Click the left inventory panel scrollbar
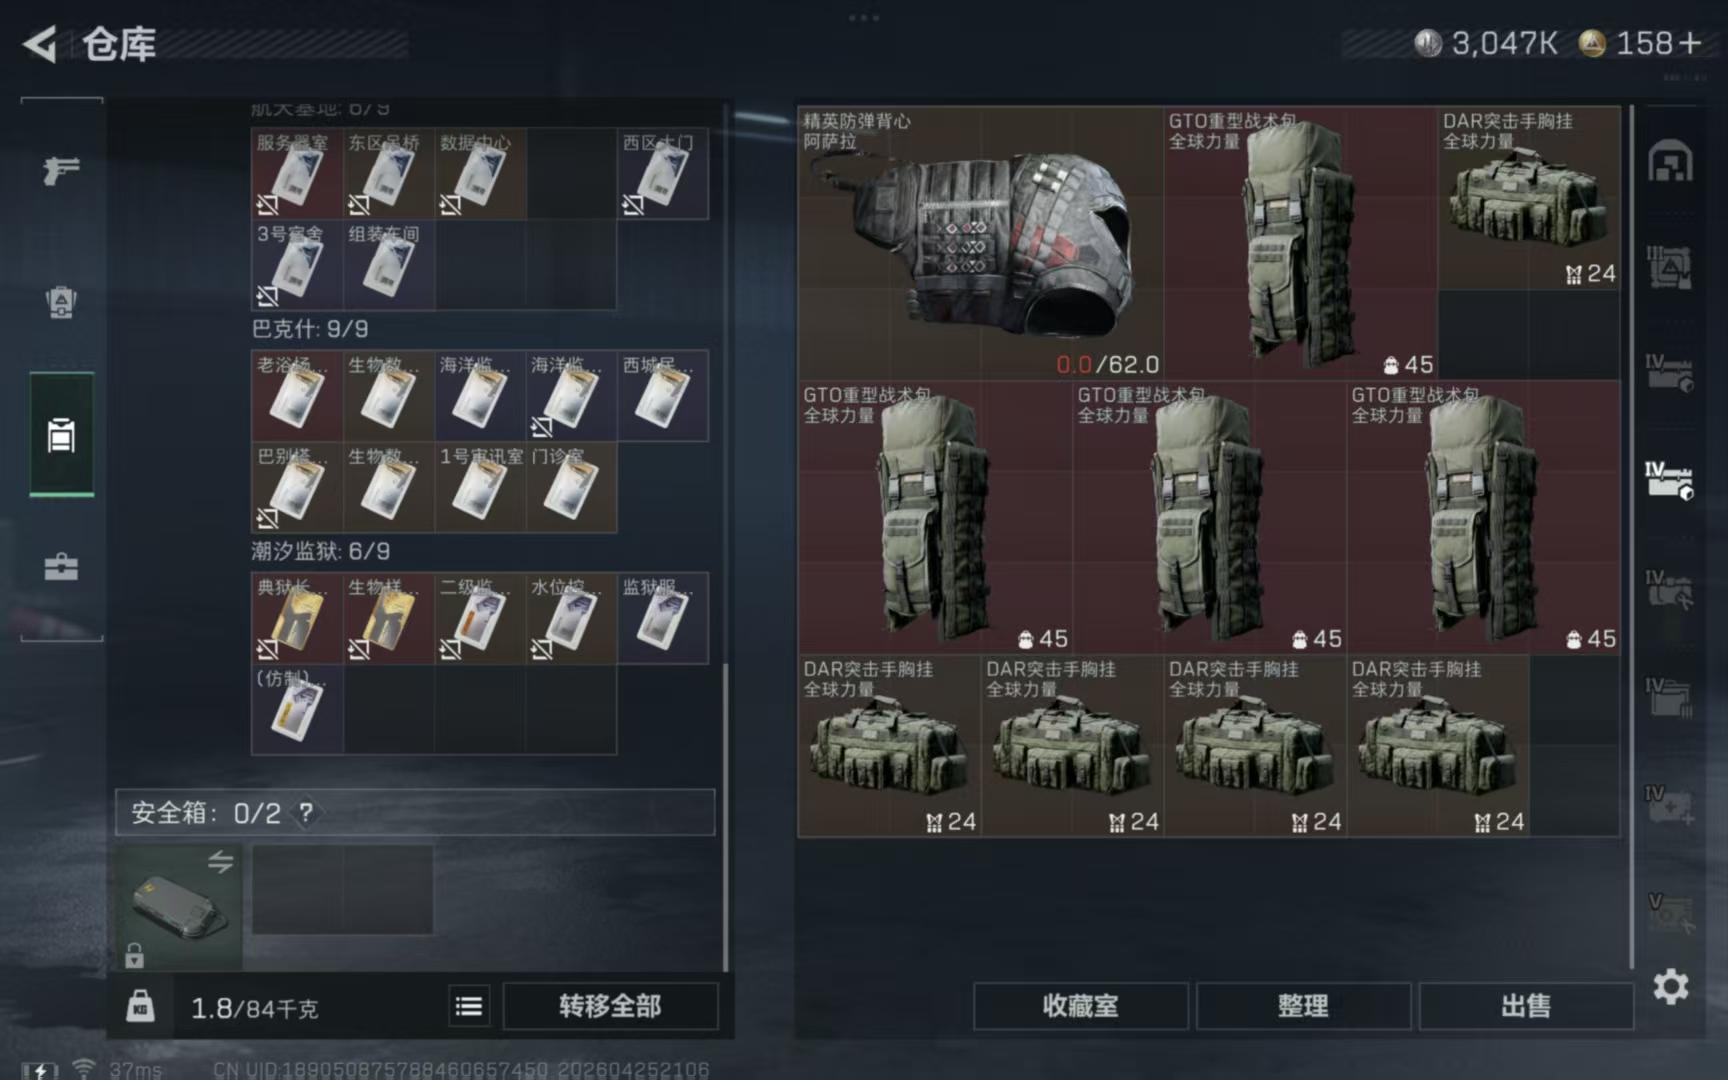 (x=726, y=815)
